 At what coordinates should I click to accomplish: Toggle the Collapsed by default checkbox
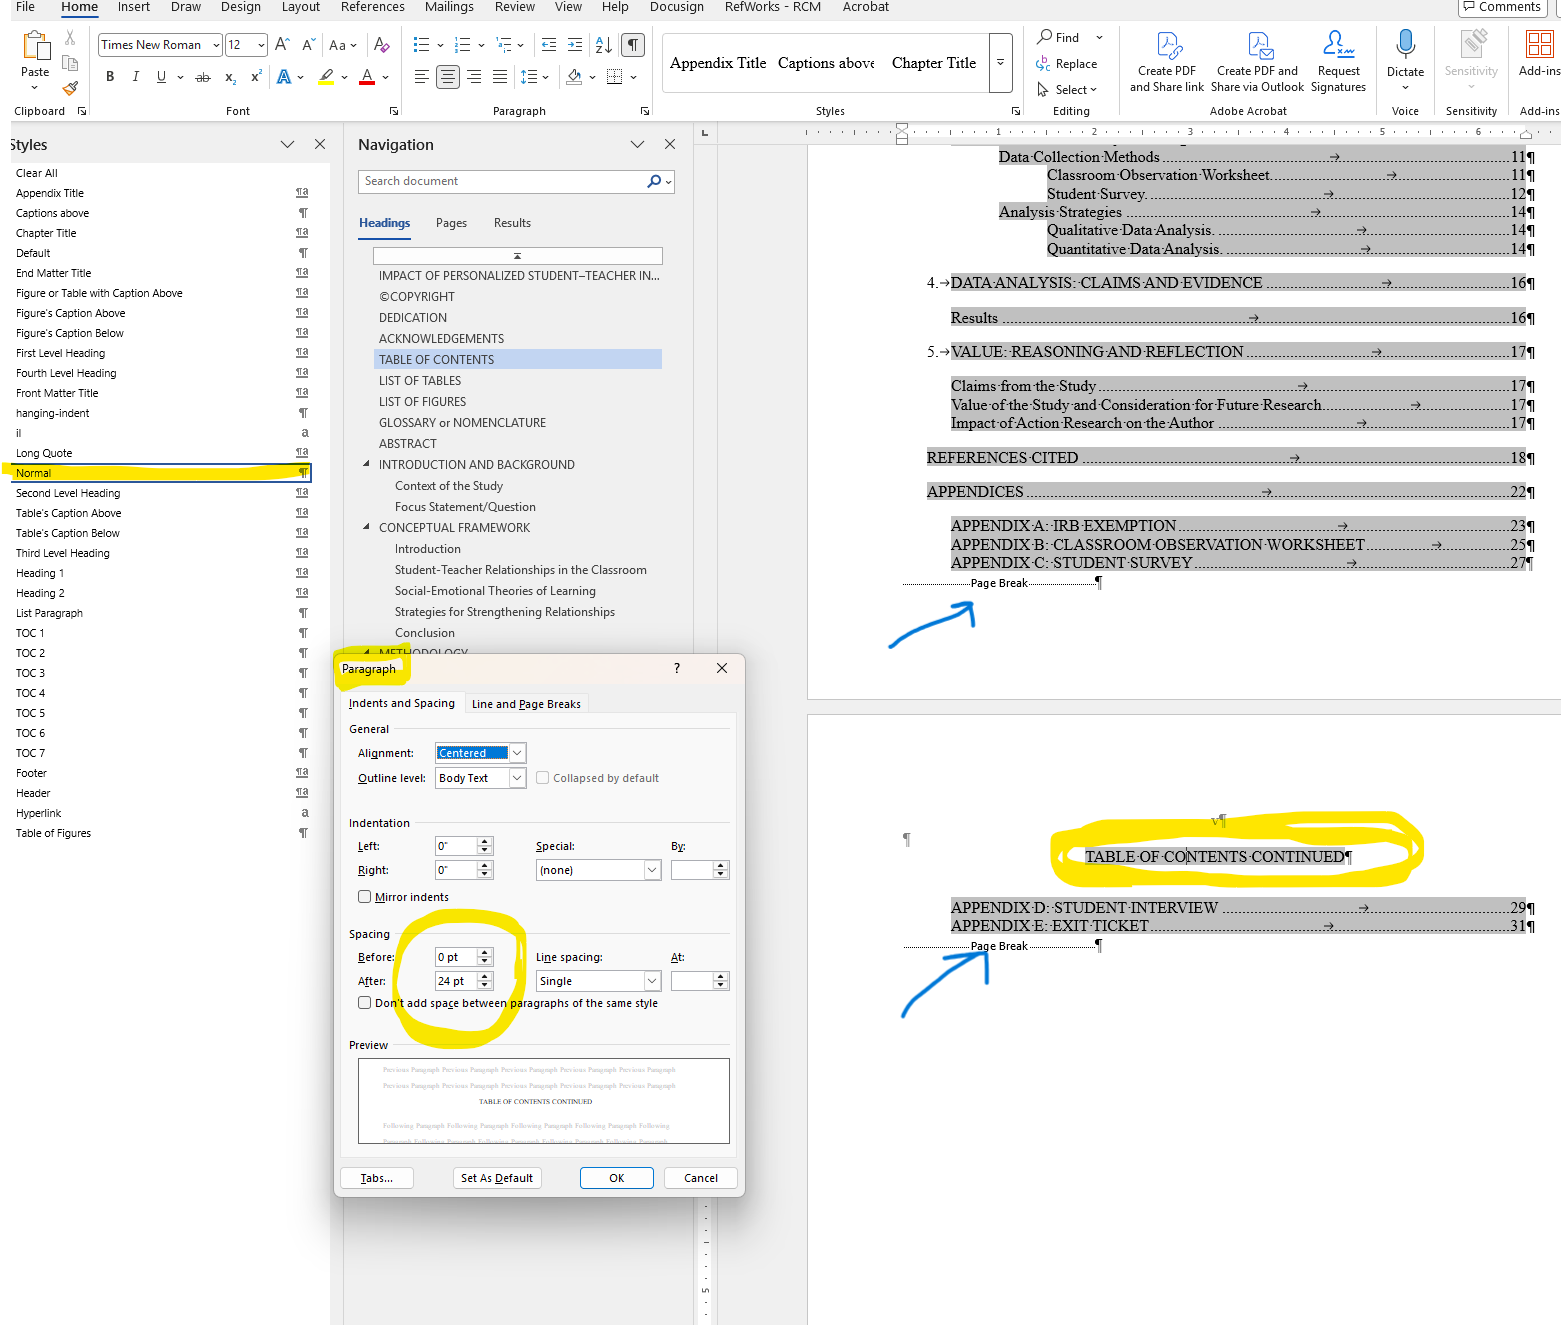tap(543, 778)
